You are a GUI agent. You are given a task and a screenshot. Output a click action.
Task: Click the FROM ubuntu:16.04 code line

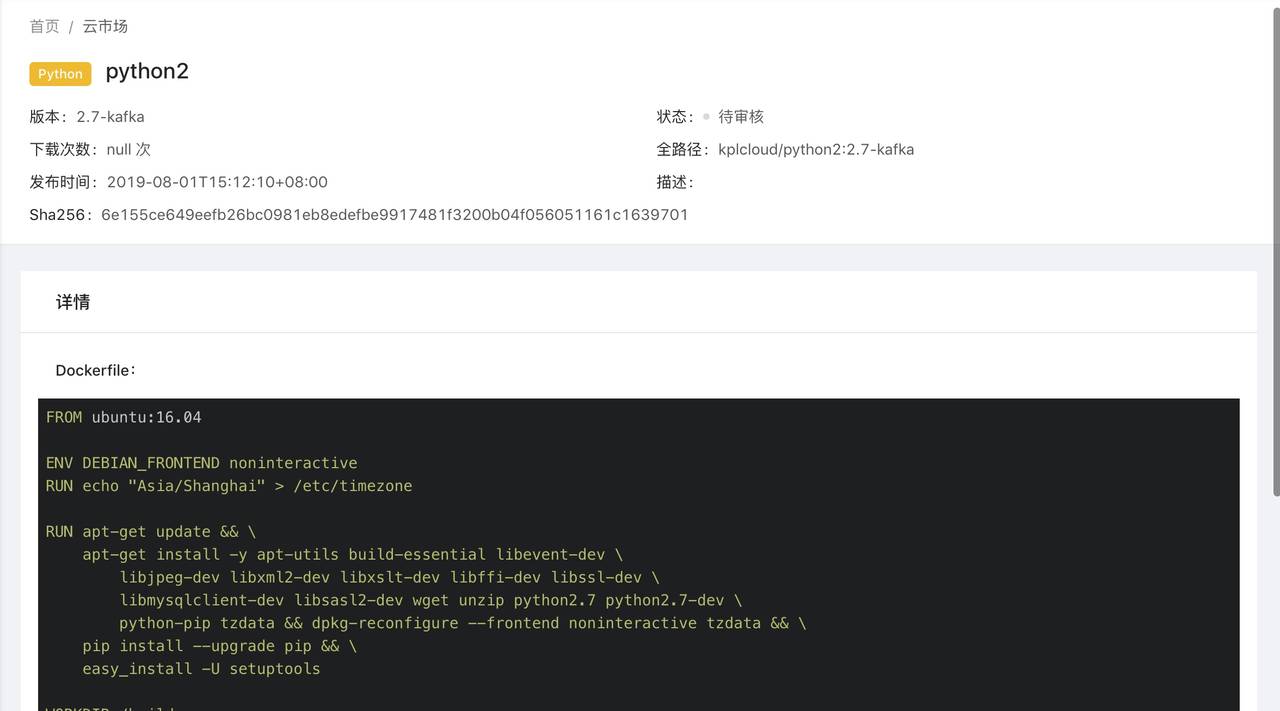click(124, 417)
